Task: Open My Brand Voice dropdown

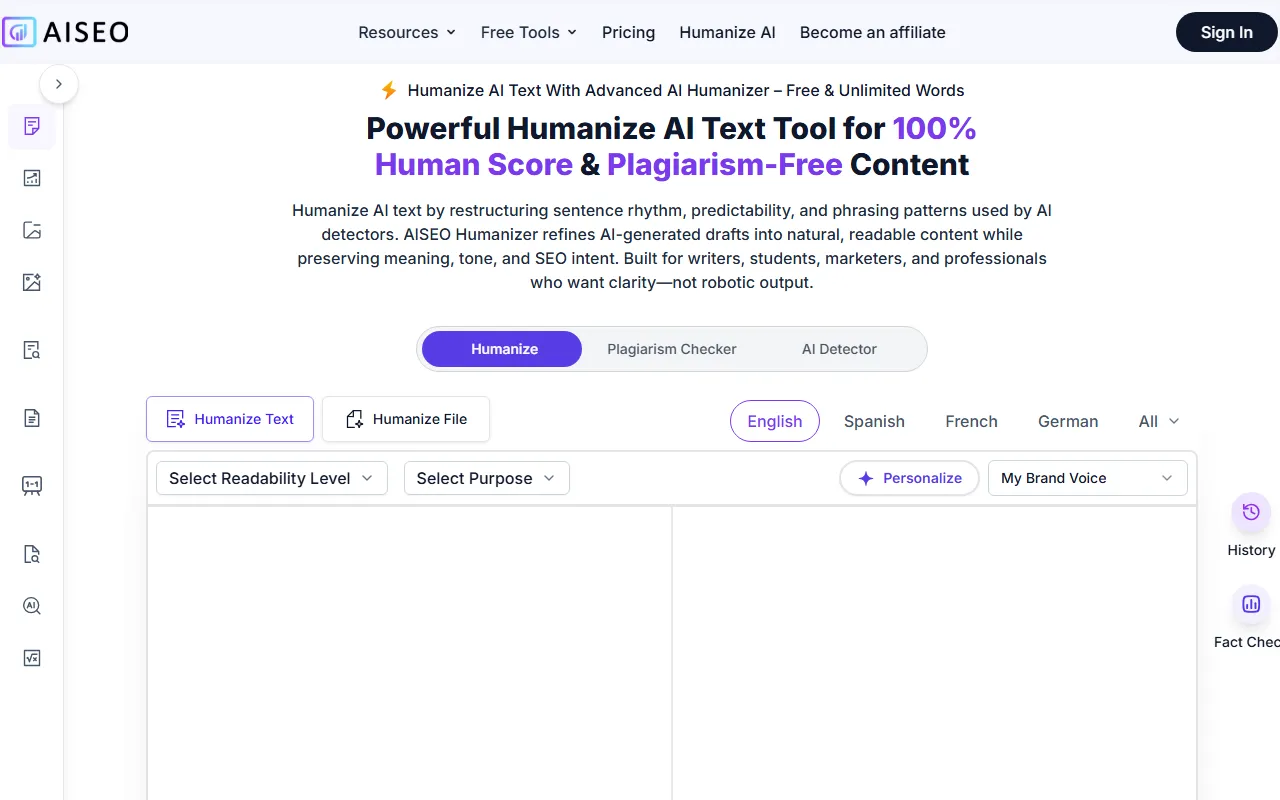Action: [x=1087, y=478]
